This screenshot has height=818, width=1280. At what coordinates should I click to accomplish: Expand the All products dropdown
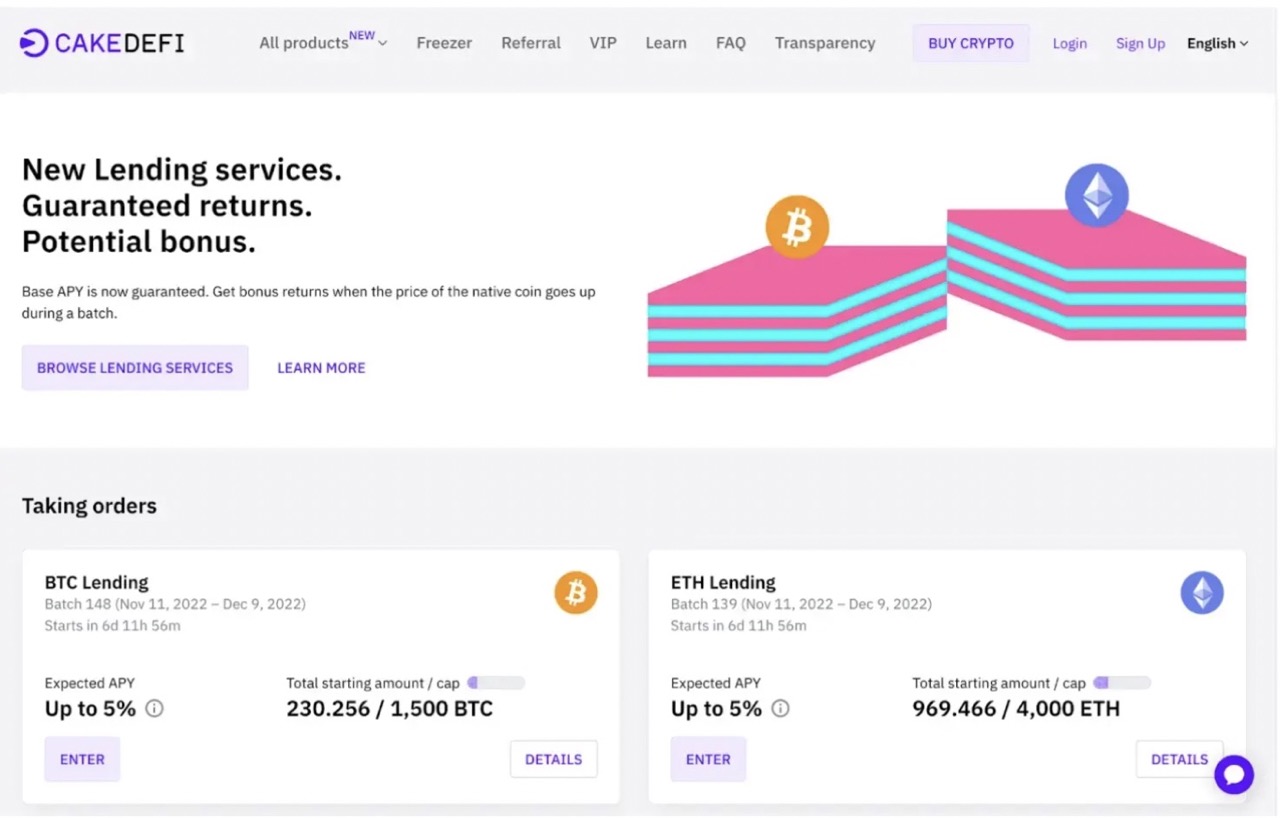(x=323, y=43)
